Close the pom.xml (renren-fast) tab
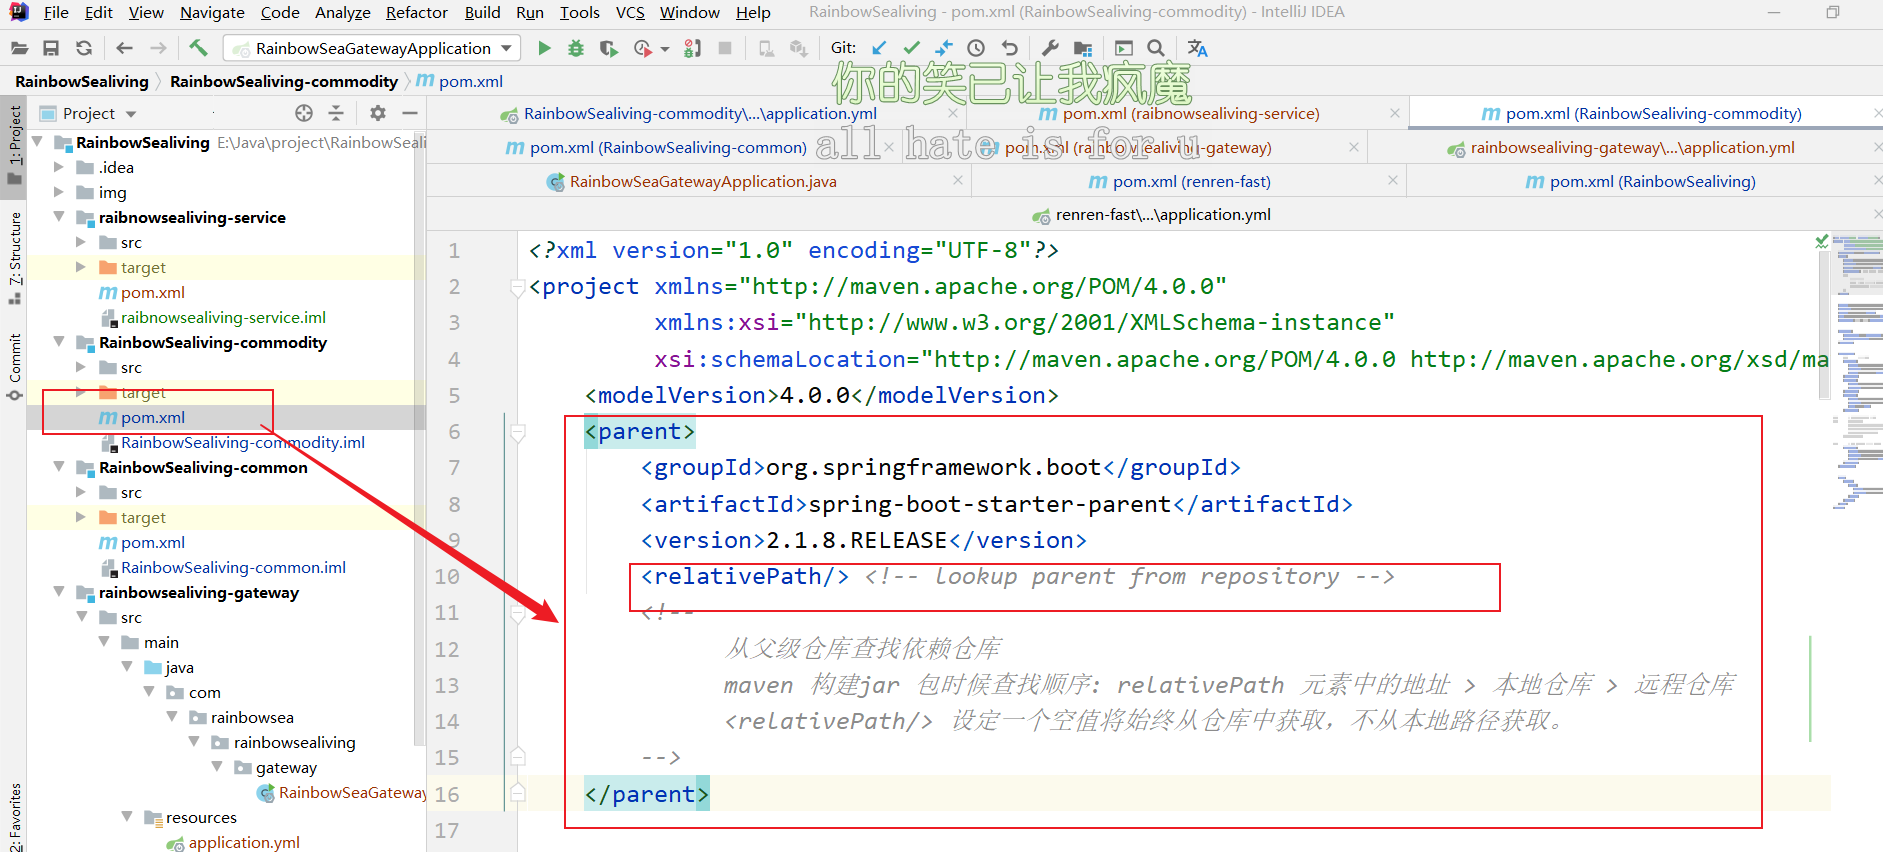 coord(1393,181)
